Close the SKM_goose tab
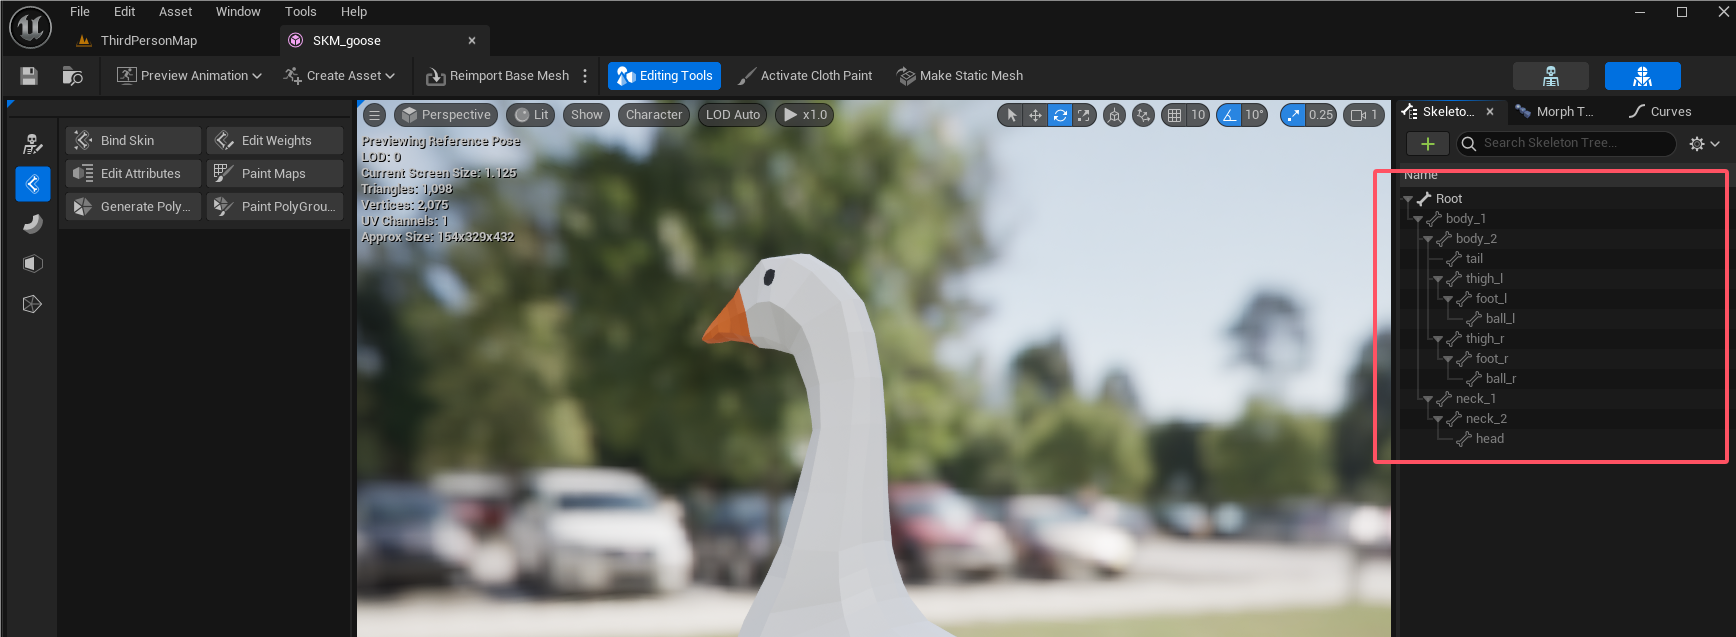This screenshot has width=1736, height=637. pyautogui.click(x=472, y=41)
